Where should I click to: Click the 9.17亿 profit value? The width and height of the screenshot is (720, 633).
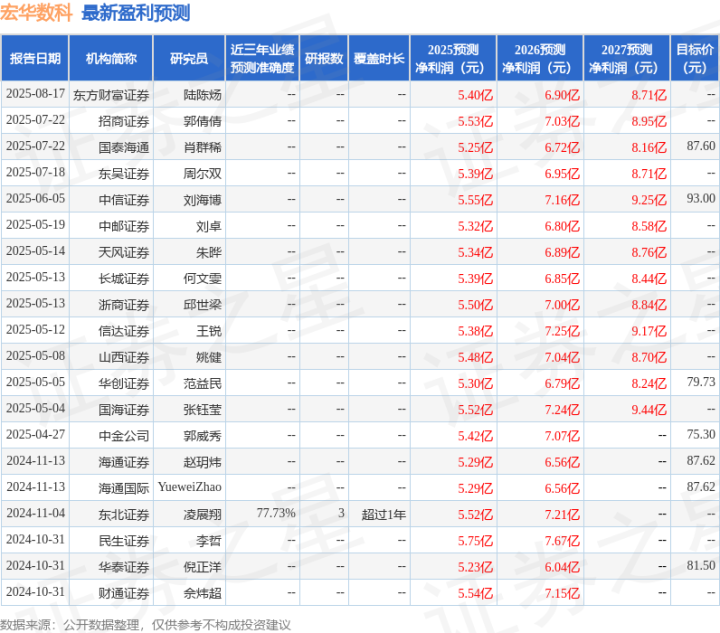648,331
